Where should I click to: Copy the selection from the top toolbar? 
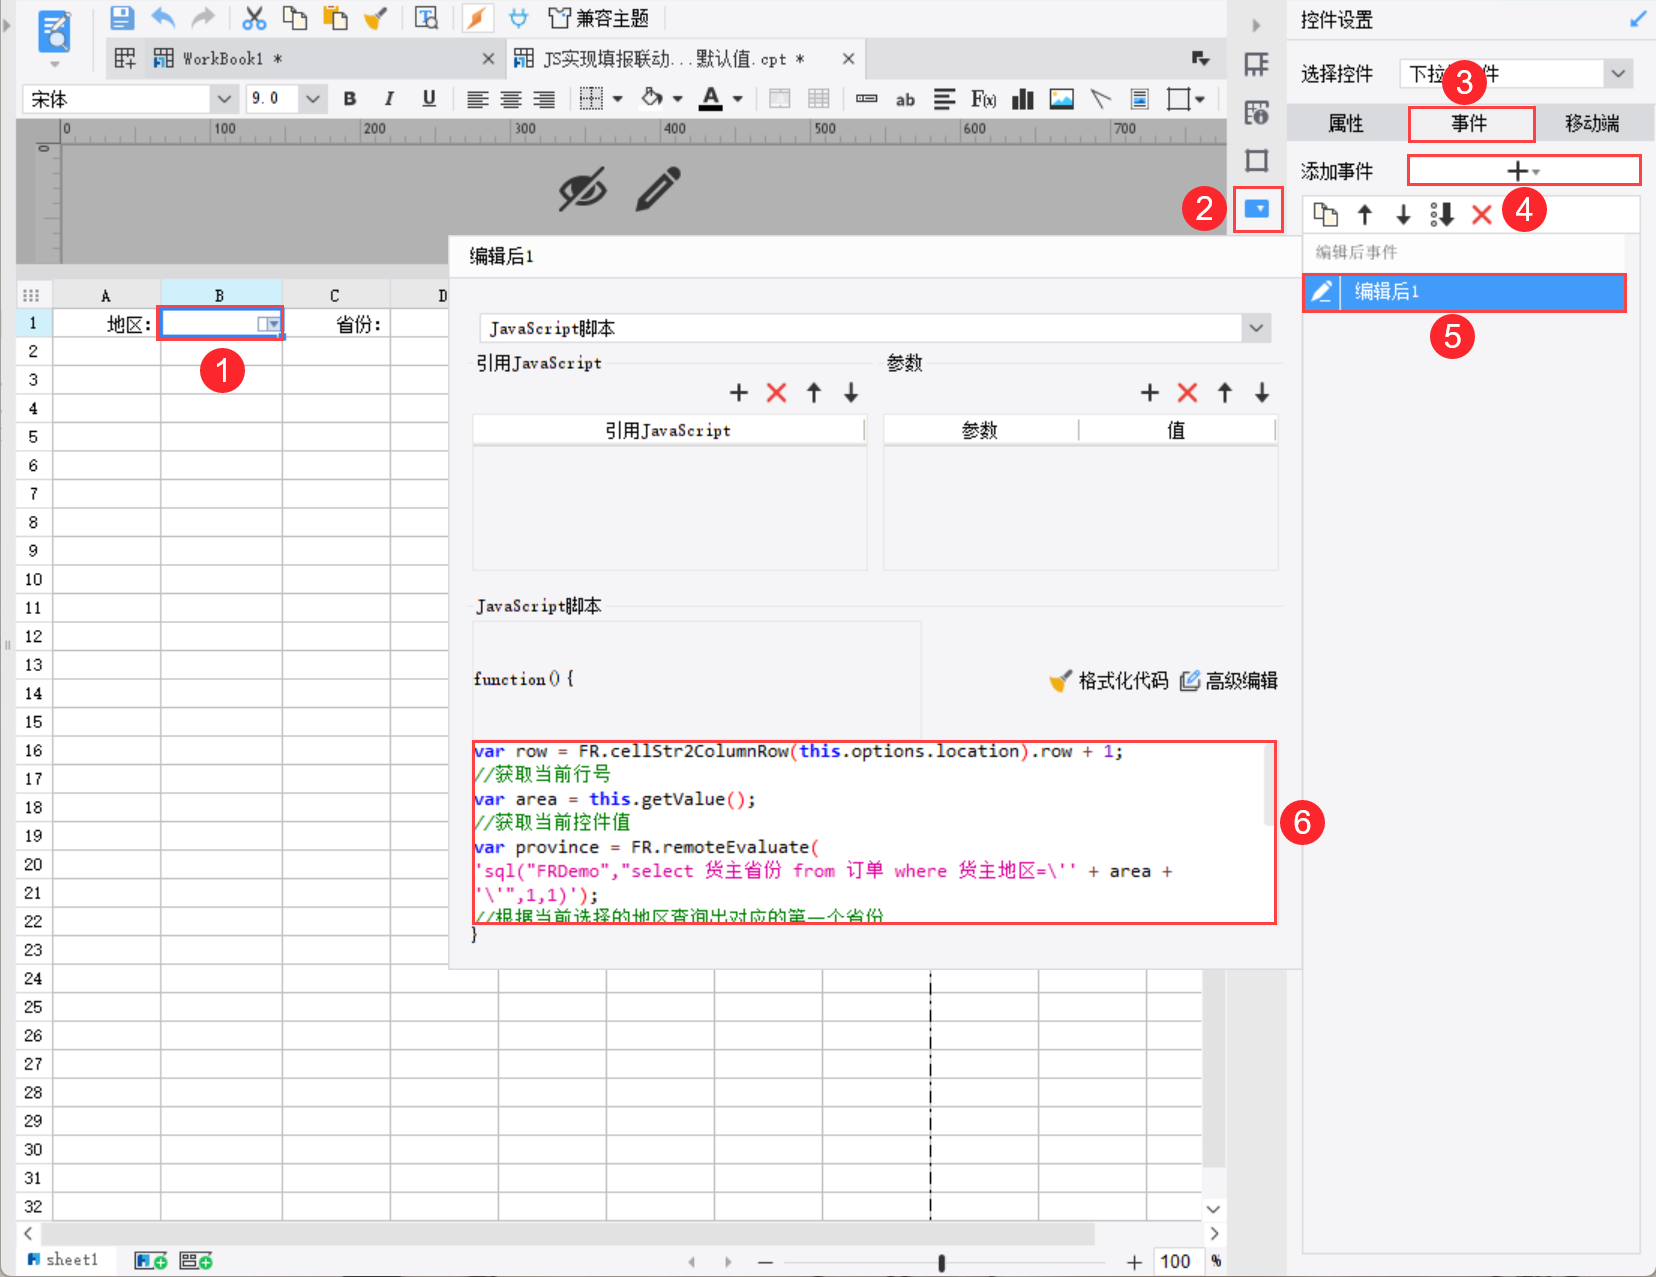click(295, 18)
